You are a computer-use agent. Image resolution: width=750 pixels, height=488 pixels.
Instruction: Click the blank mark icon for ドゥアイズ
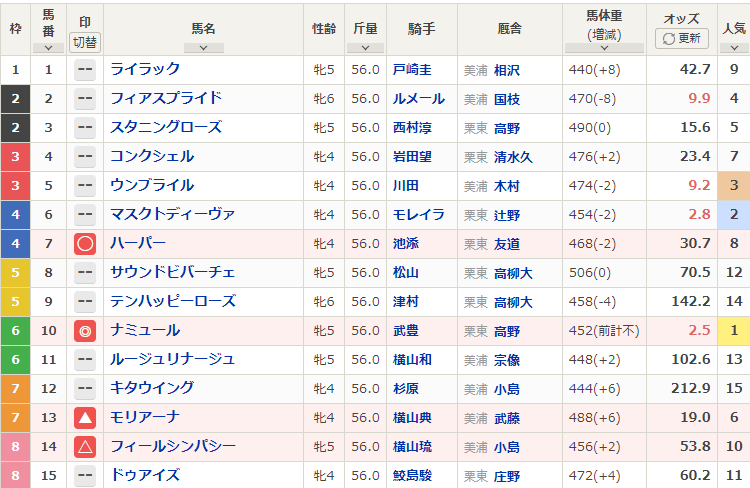[x=85, y=475]
